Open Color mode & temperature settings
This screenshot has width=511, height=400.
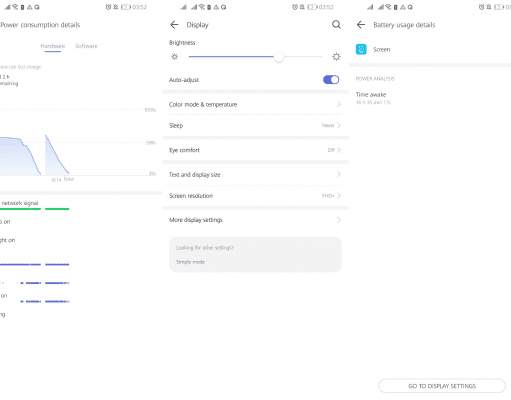(255, 104)
